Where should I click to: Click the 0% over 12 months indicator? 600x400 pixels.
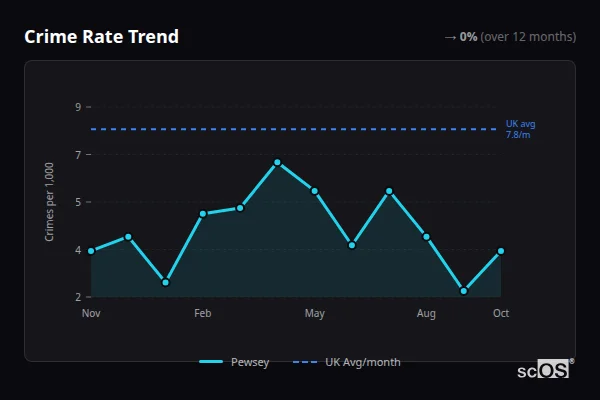[510, 37]
